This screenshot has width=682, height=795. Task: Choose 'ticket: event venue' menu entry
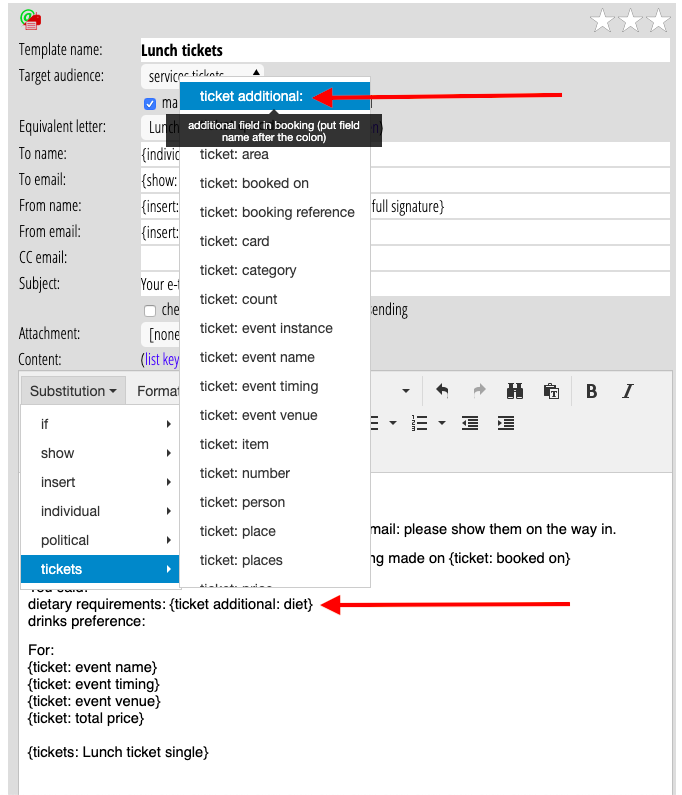click(275, 415)
